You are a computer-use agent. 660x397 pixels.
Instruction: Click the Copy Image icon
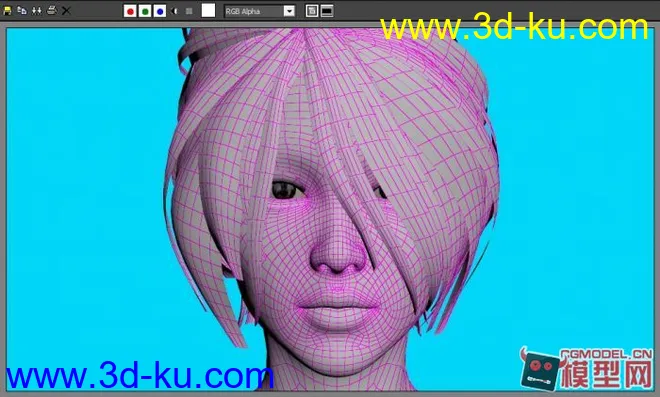tap(22, 11)
